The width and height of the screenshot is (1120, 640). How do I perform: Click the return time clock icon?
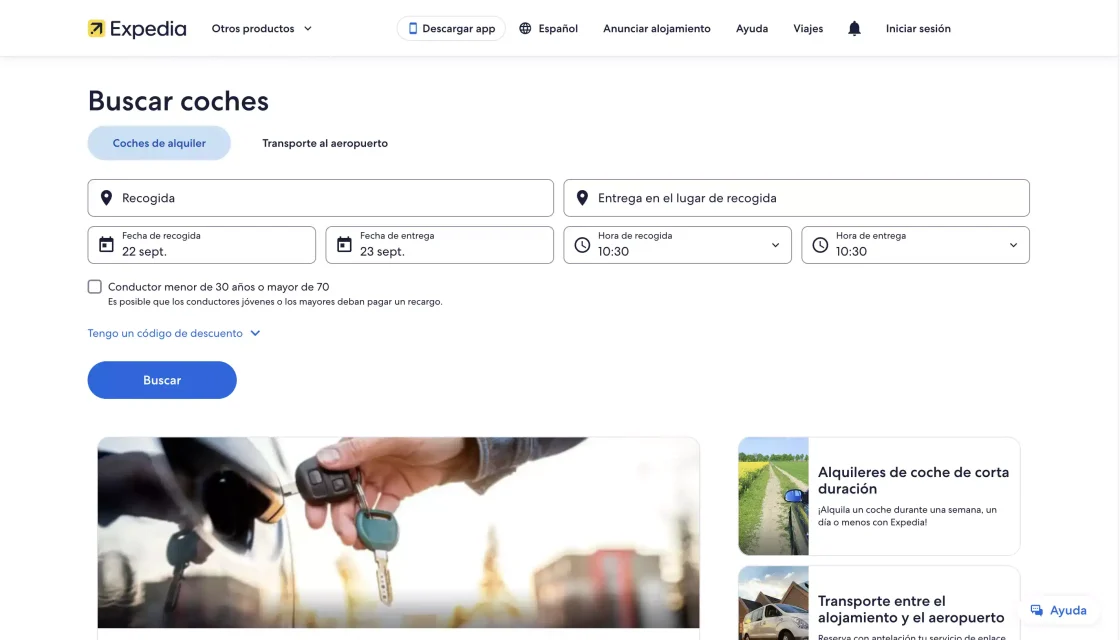tap(820, 245)
